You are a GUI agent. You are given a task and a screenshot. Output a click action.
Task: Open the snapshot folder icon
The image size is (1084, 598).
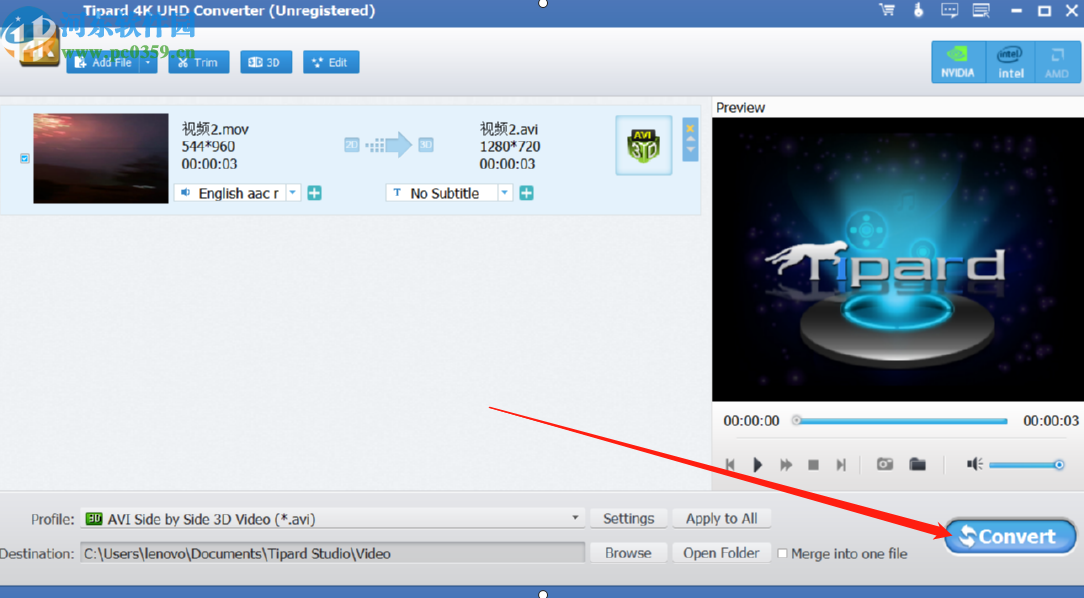[x=917, y=464]
